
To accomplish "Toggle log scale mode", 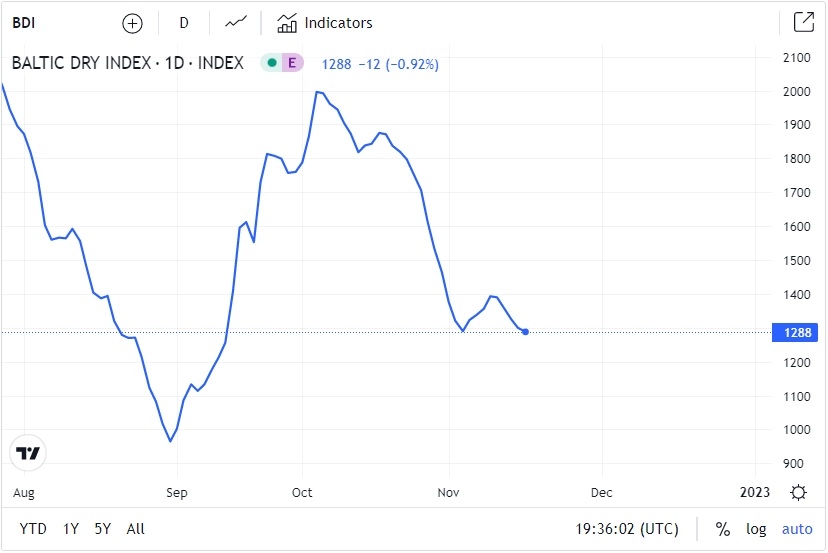I will (x=756, y=529).
